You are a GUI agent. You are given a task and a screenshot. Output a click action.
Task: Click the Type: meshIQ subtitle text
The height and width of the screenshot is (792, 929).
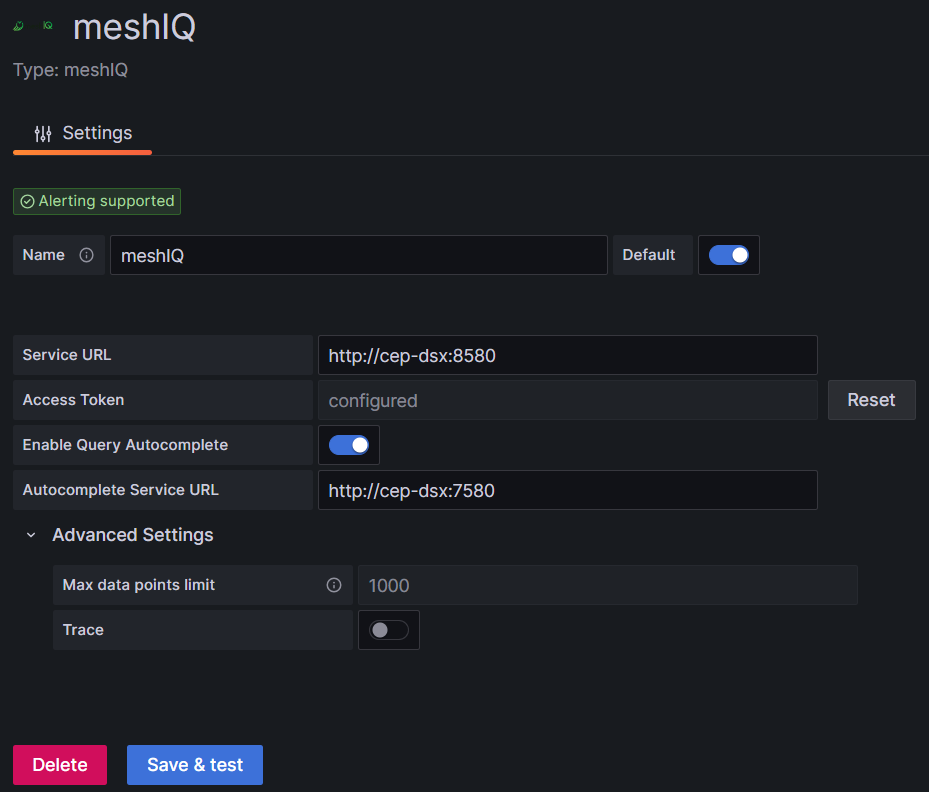pos(71,70)
